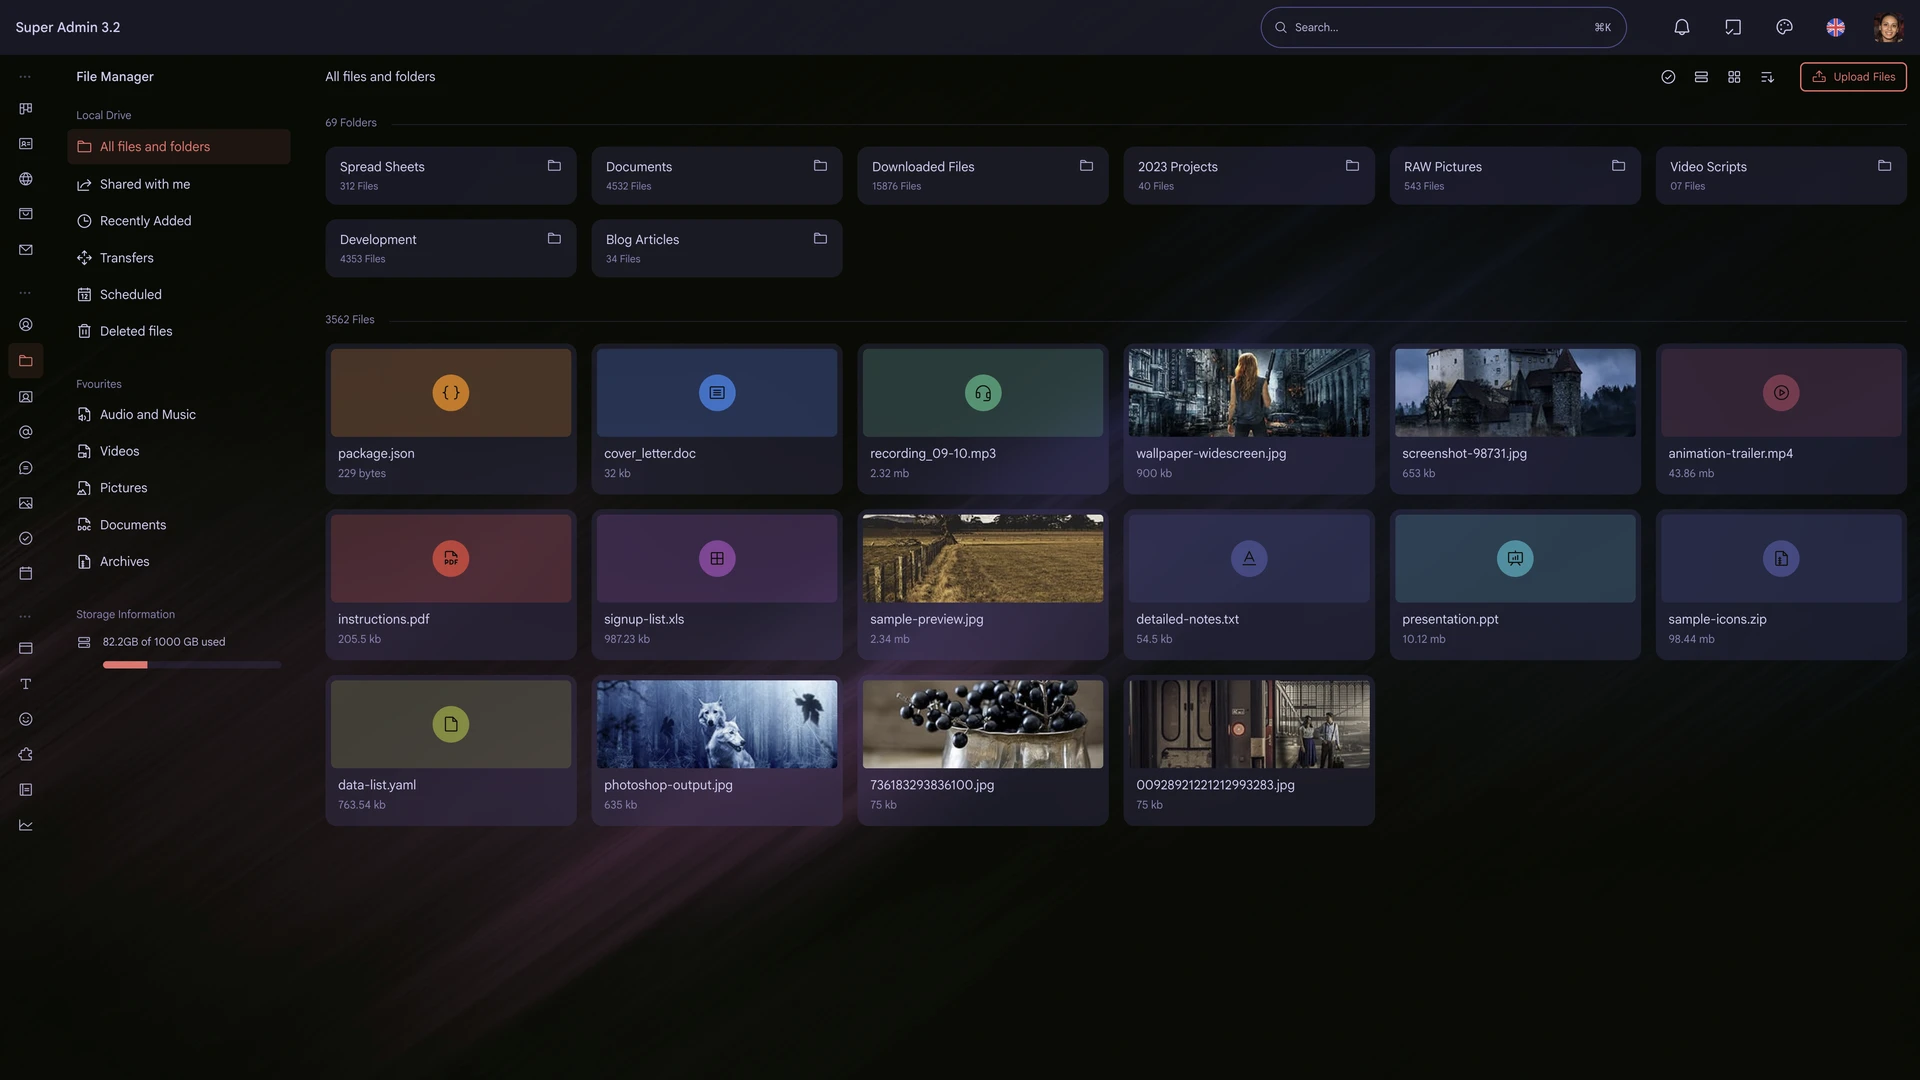1920x1080 pixels.
Task: Click the signup-list.xls table icon
Action: (717, 559)
